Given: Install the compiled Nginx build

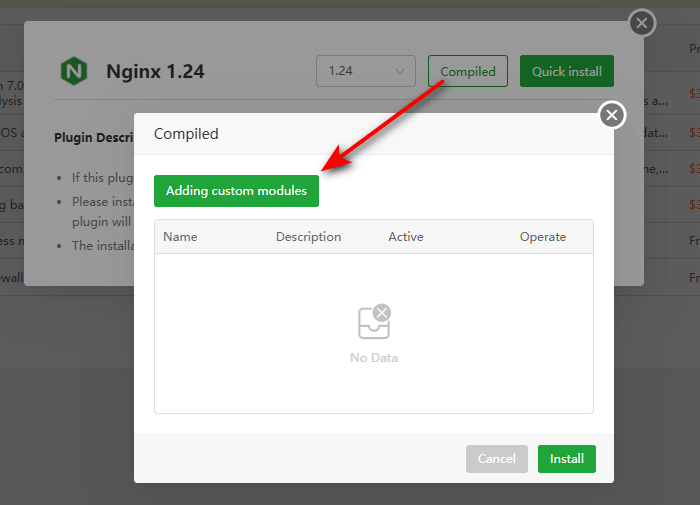Looking at the screenshot, I should [567, 459].
